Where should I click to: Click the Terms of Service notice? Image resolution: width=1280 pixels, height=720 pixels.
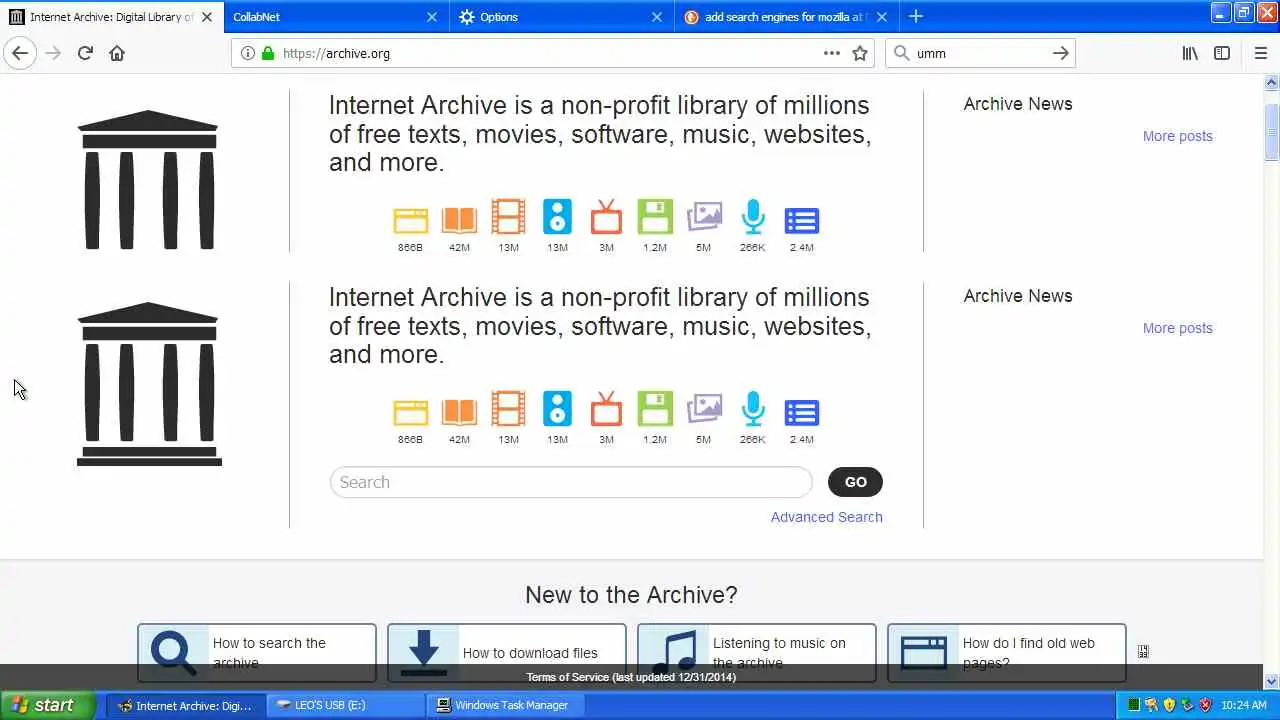(x=631, y=677)
